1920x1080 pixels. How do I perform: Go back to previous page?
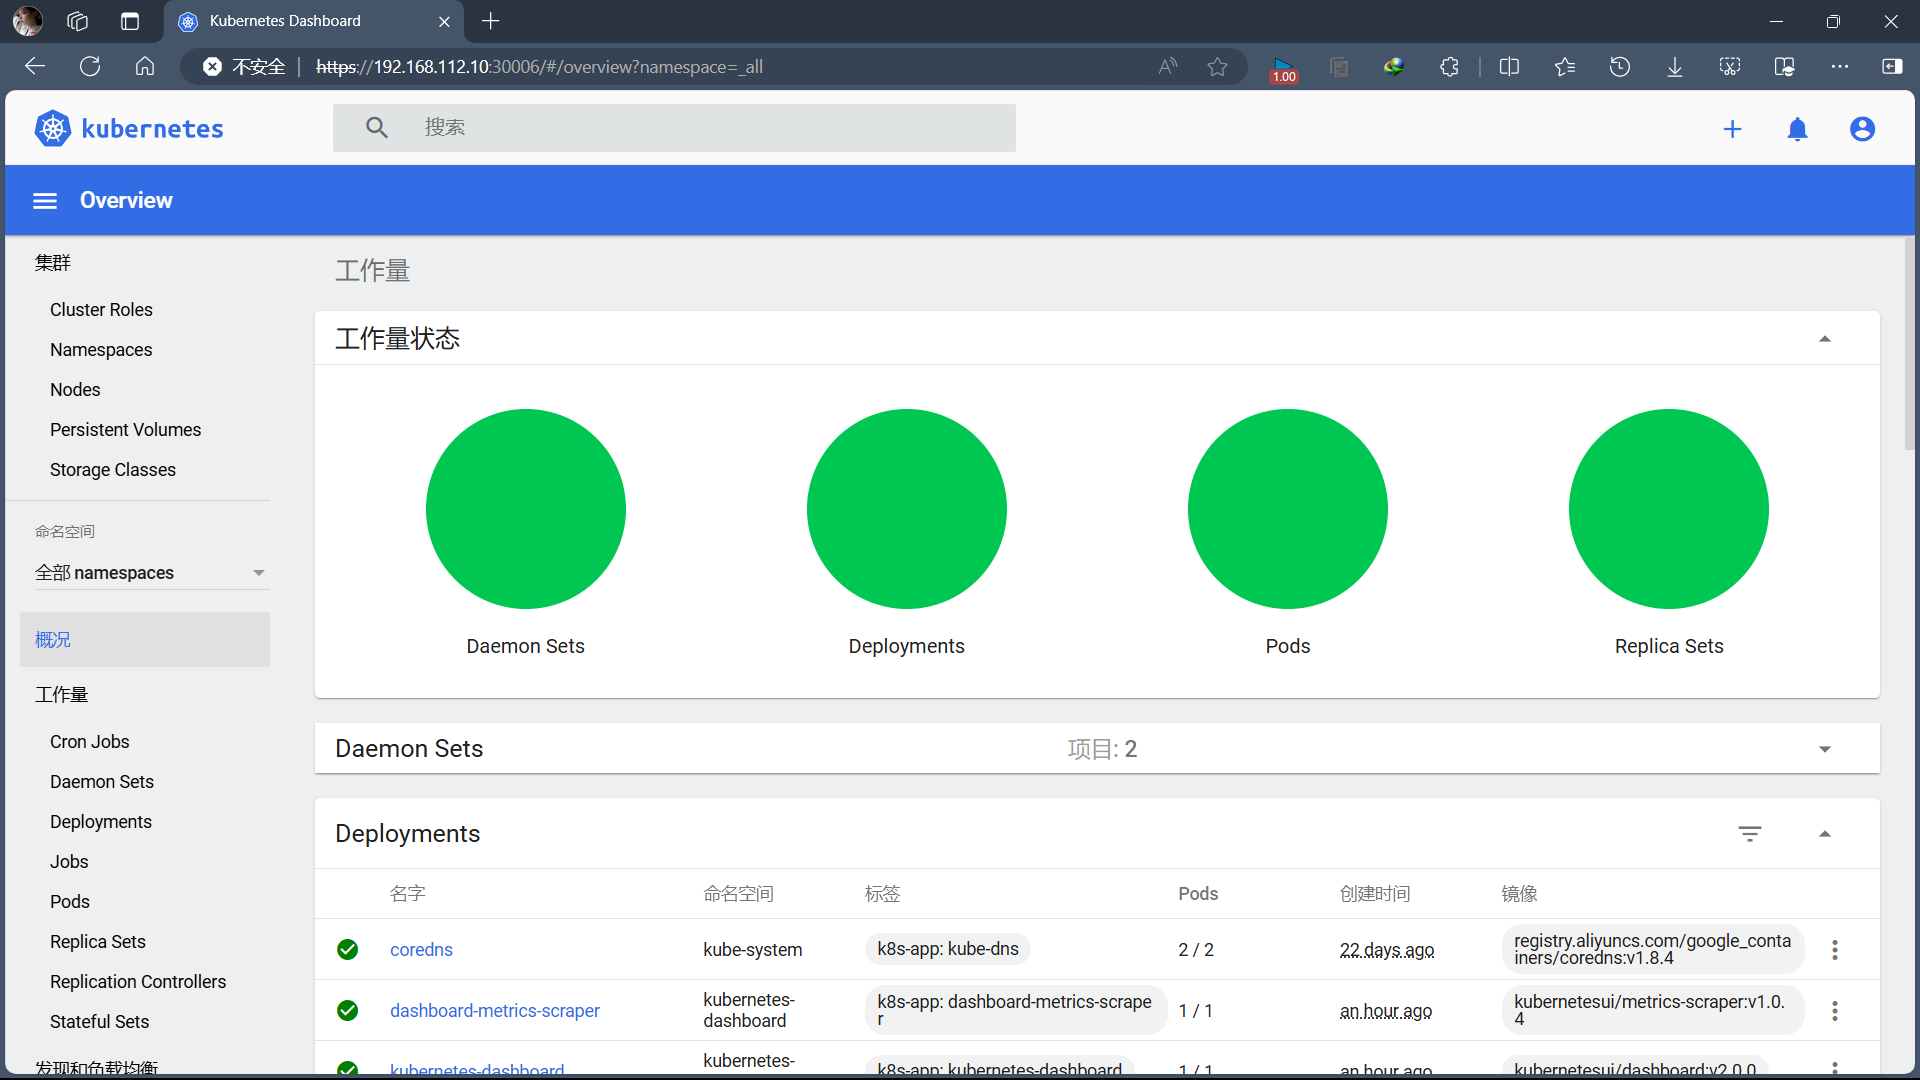[x=35, y=67]
